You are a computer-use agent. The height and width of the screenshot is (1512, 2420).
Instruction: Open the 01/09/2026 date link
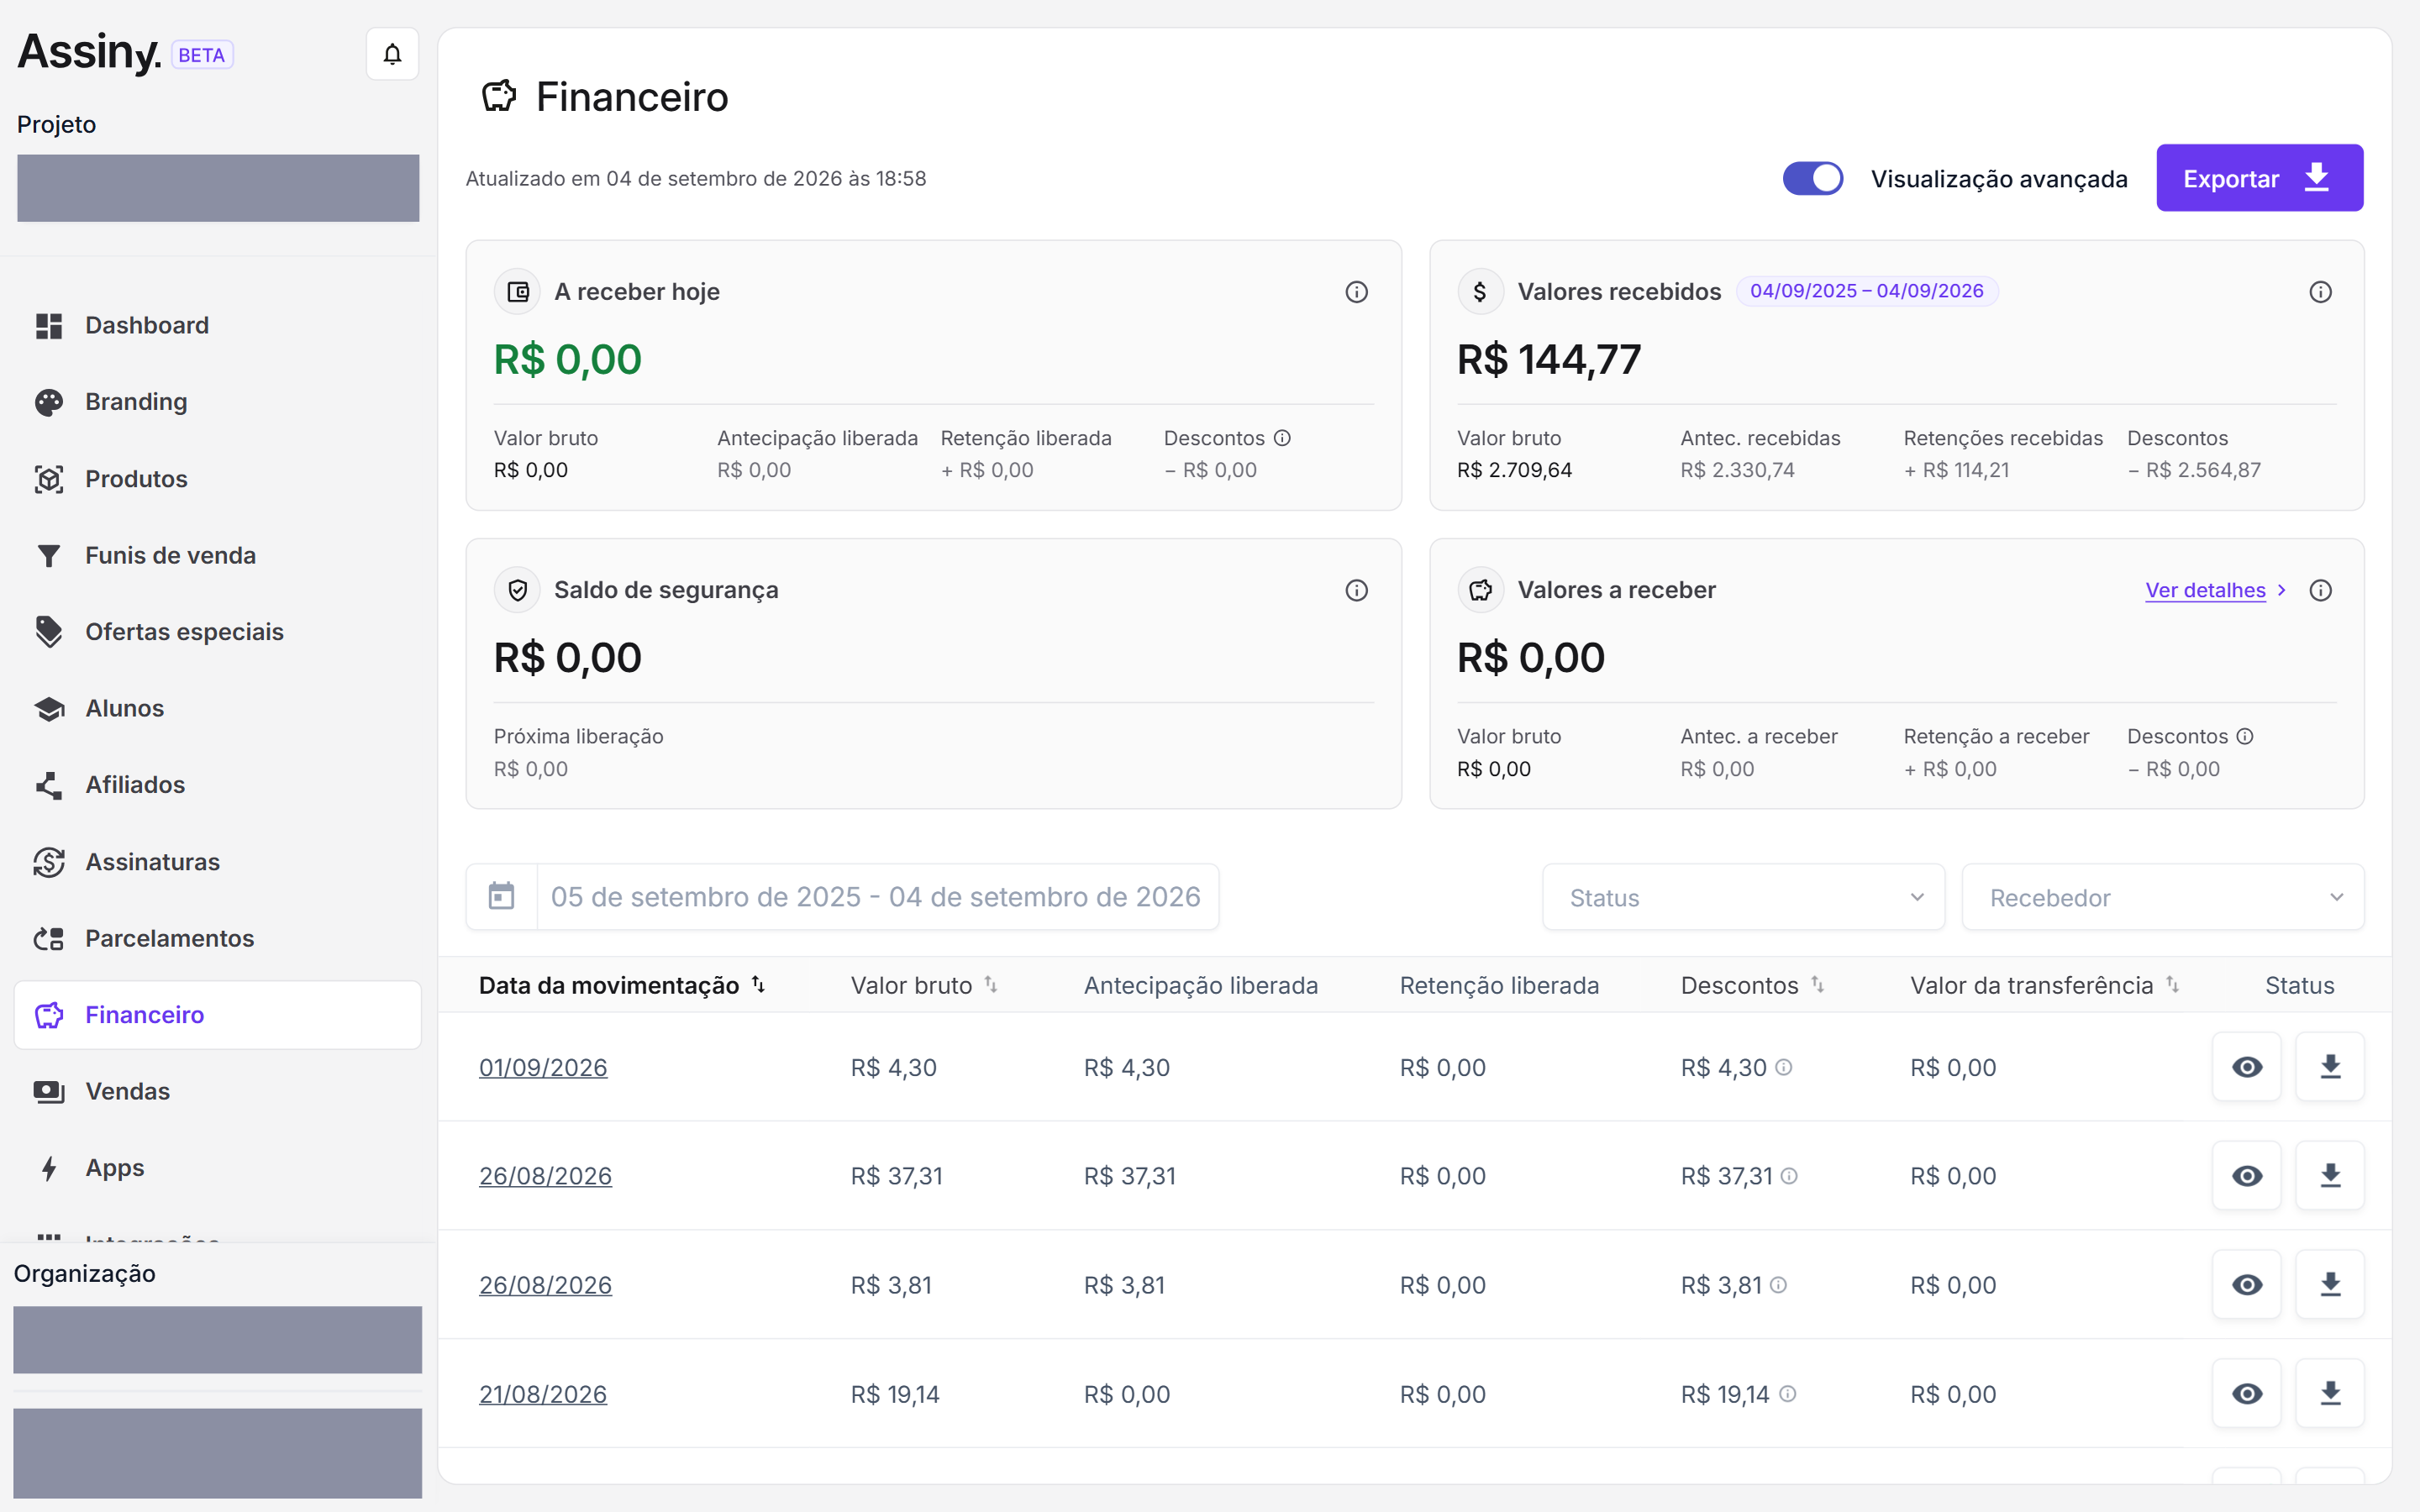pyautogui.click(x=543, y=1067)
